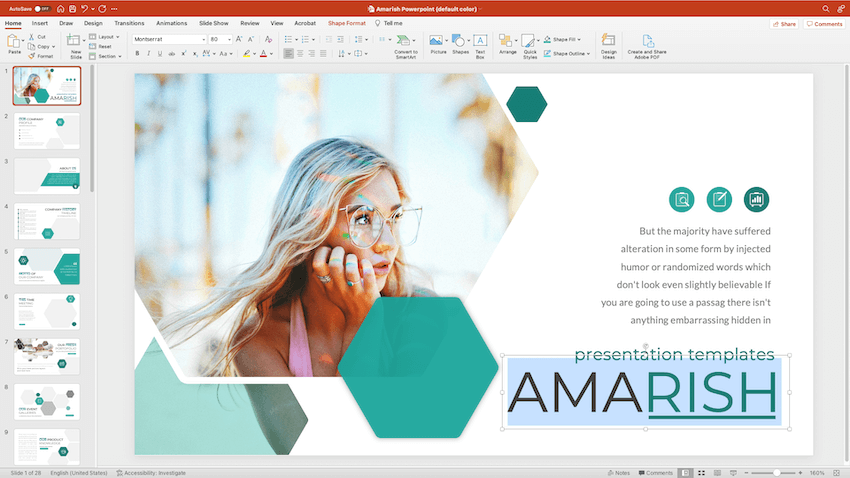Click Convert to SmartArt
Screen dimensions: 850x478
tap(405, 47)
